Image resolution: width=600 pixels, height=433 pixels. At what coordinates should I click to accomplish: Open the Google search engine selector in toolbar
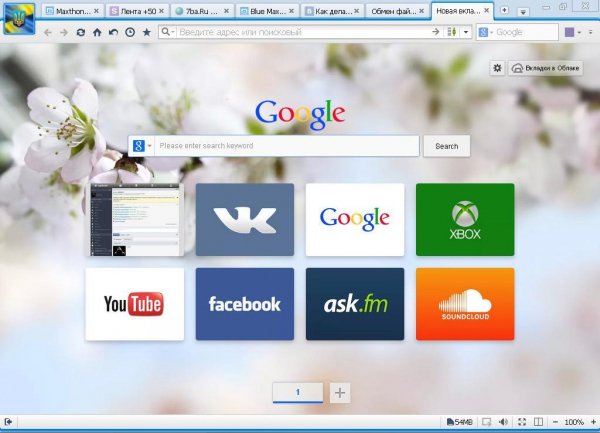click(486, 33)
